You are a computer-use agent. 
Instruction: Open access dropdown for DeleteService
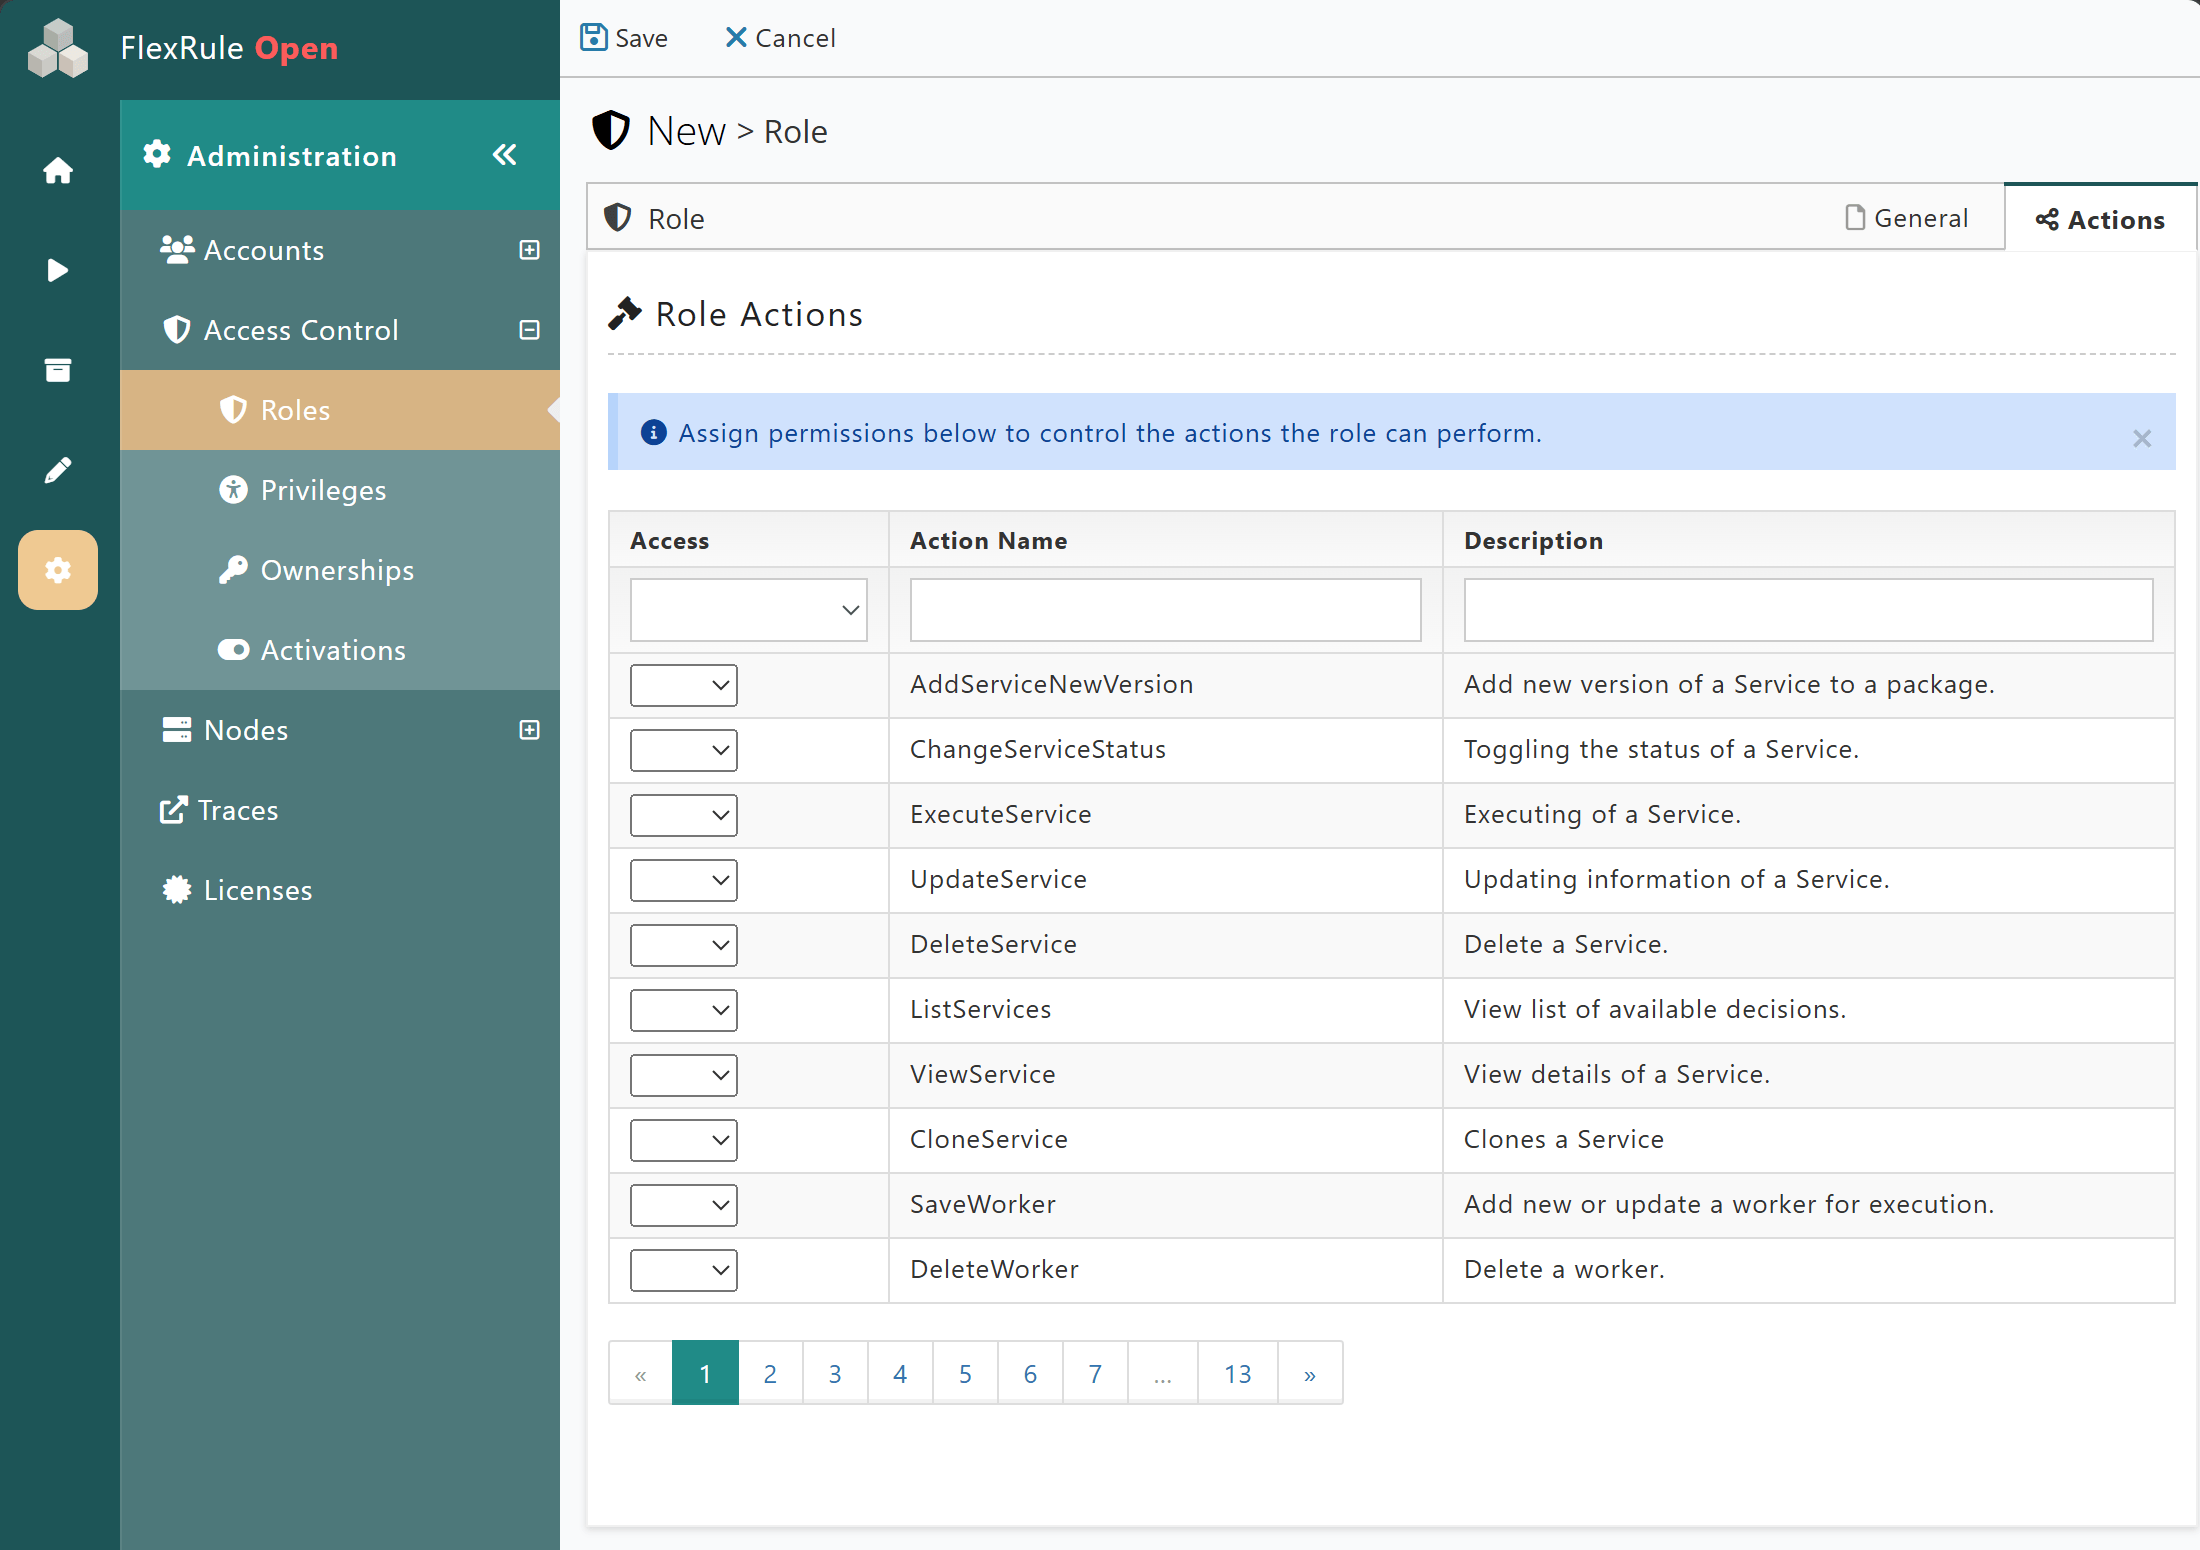click(x=684, y=945)
